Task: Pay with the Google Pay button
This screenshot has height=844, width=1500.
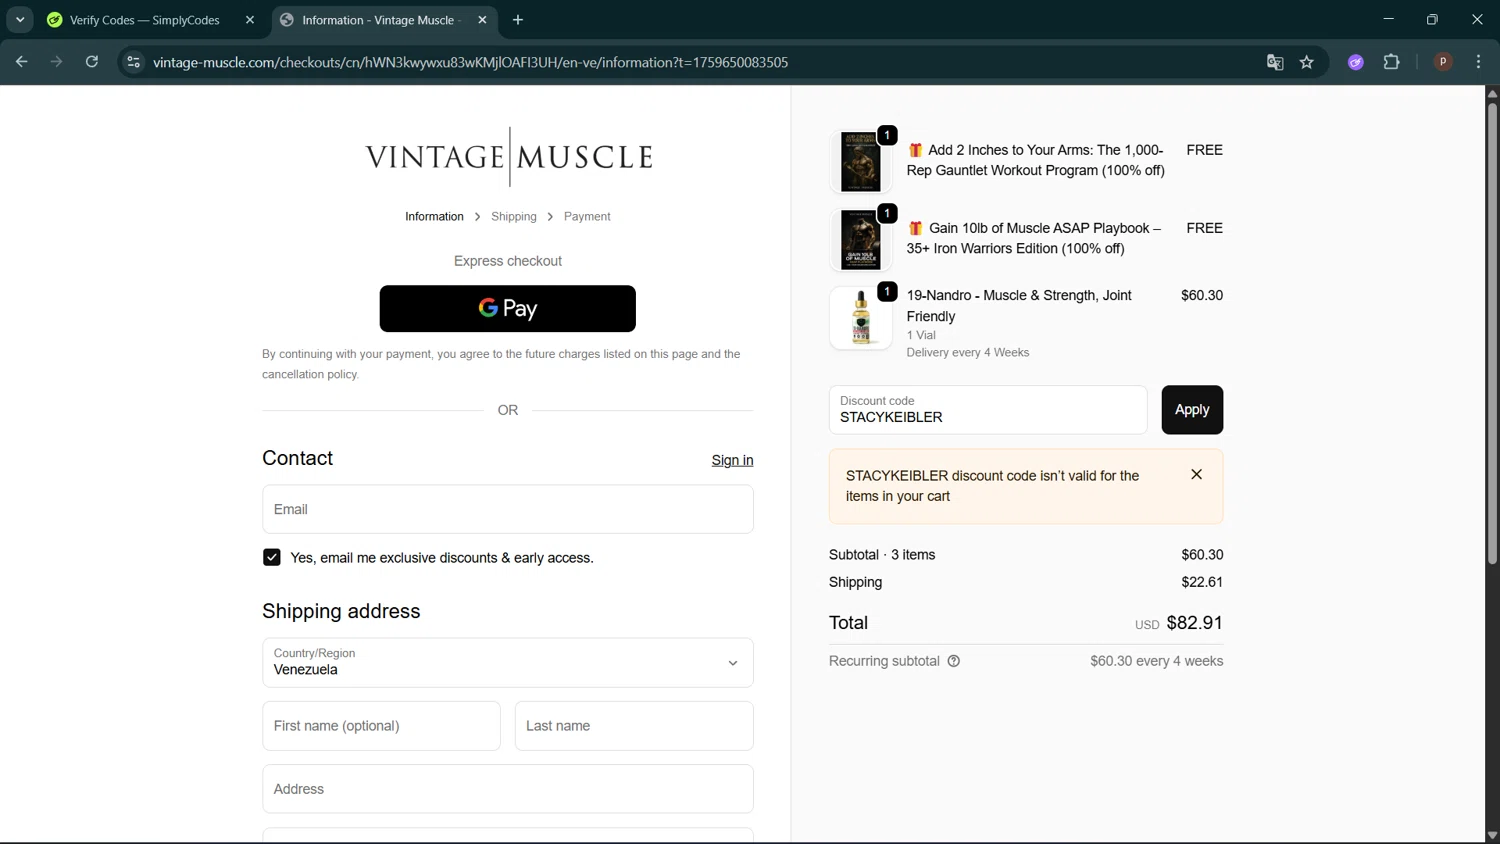Action: 508,309
